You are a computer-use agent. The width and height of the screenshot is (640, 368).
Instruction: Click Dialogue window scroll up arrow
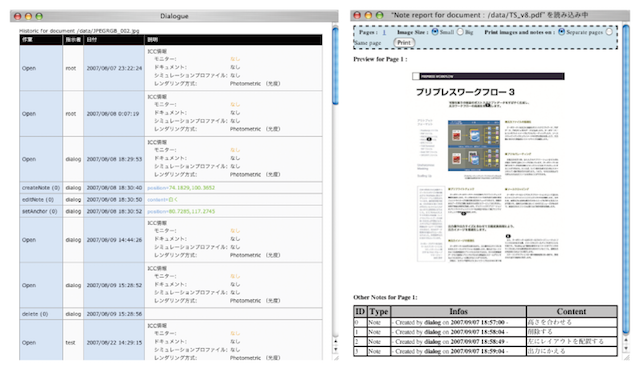point(336,341)
